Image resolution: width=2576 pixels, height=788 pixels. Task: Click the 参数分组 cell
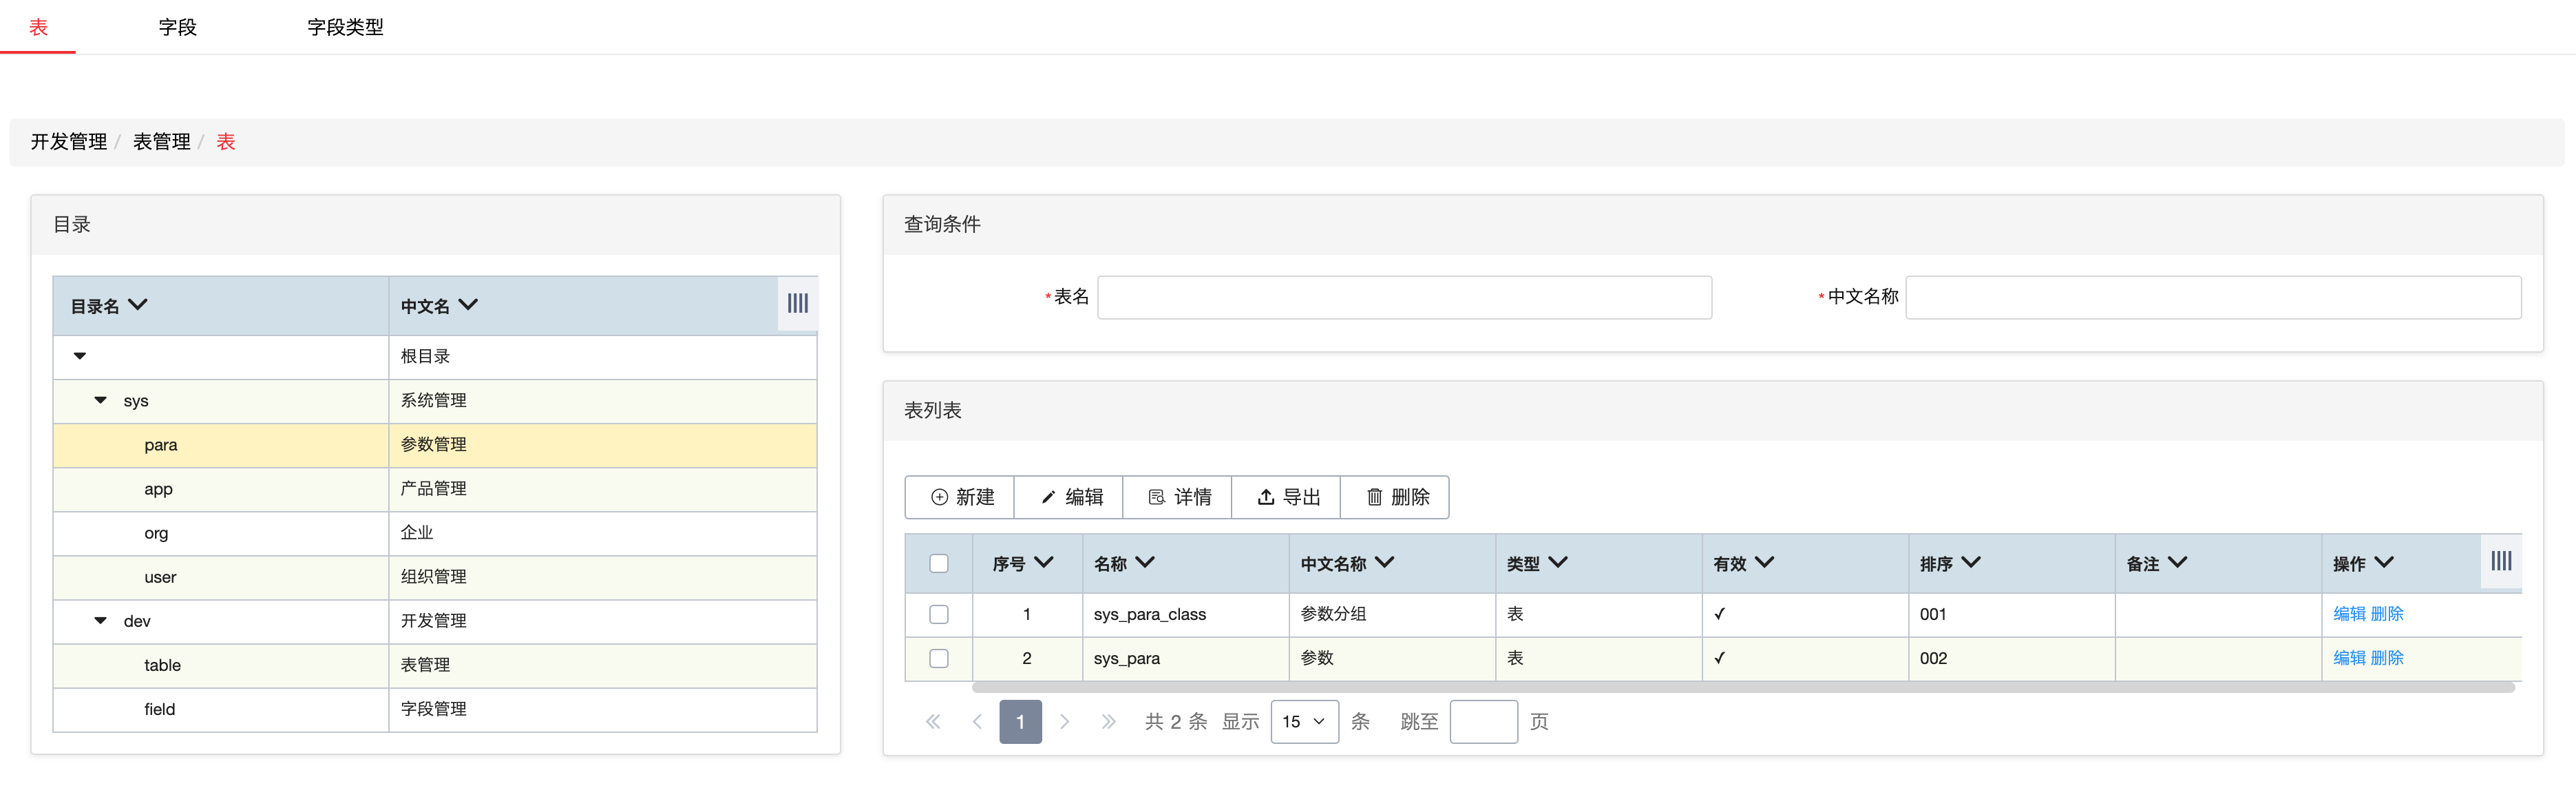[x=1392, y=614]
